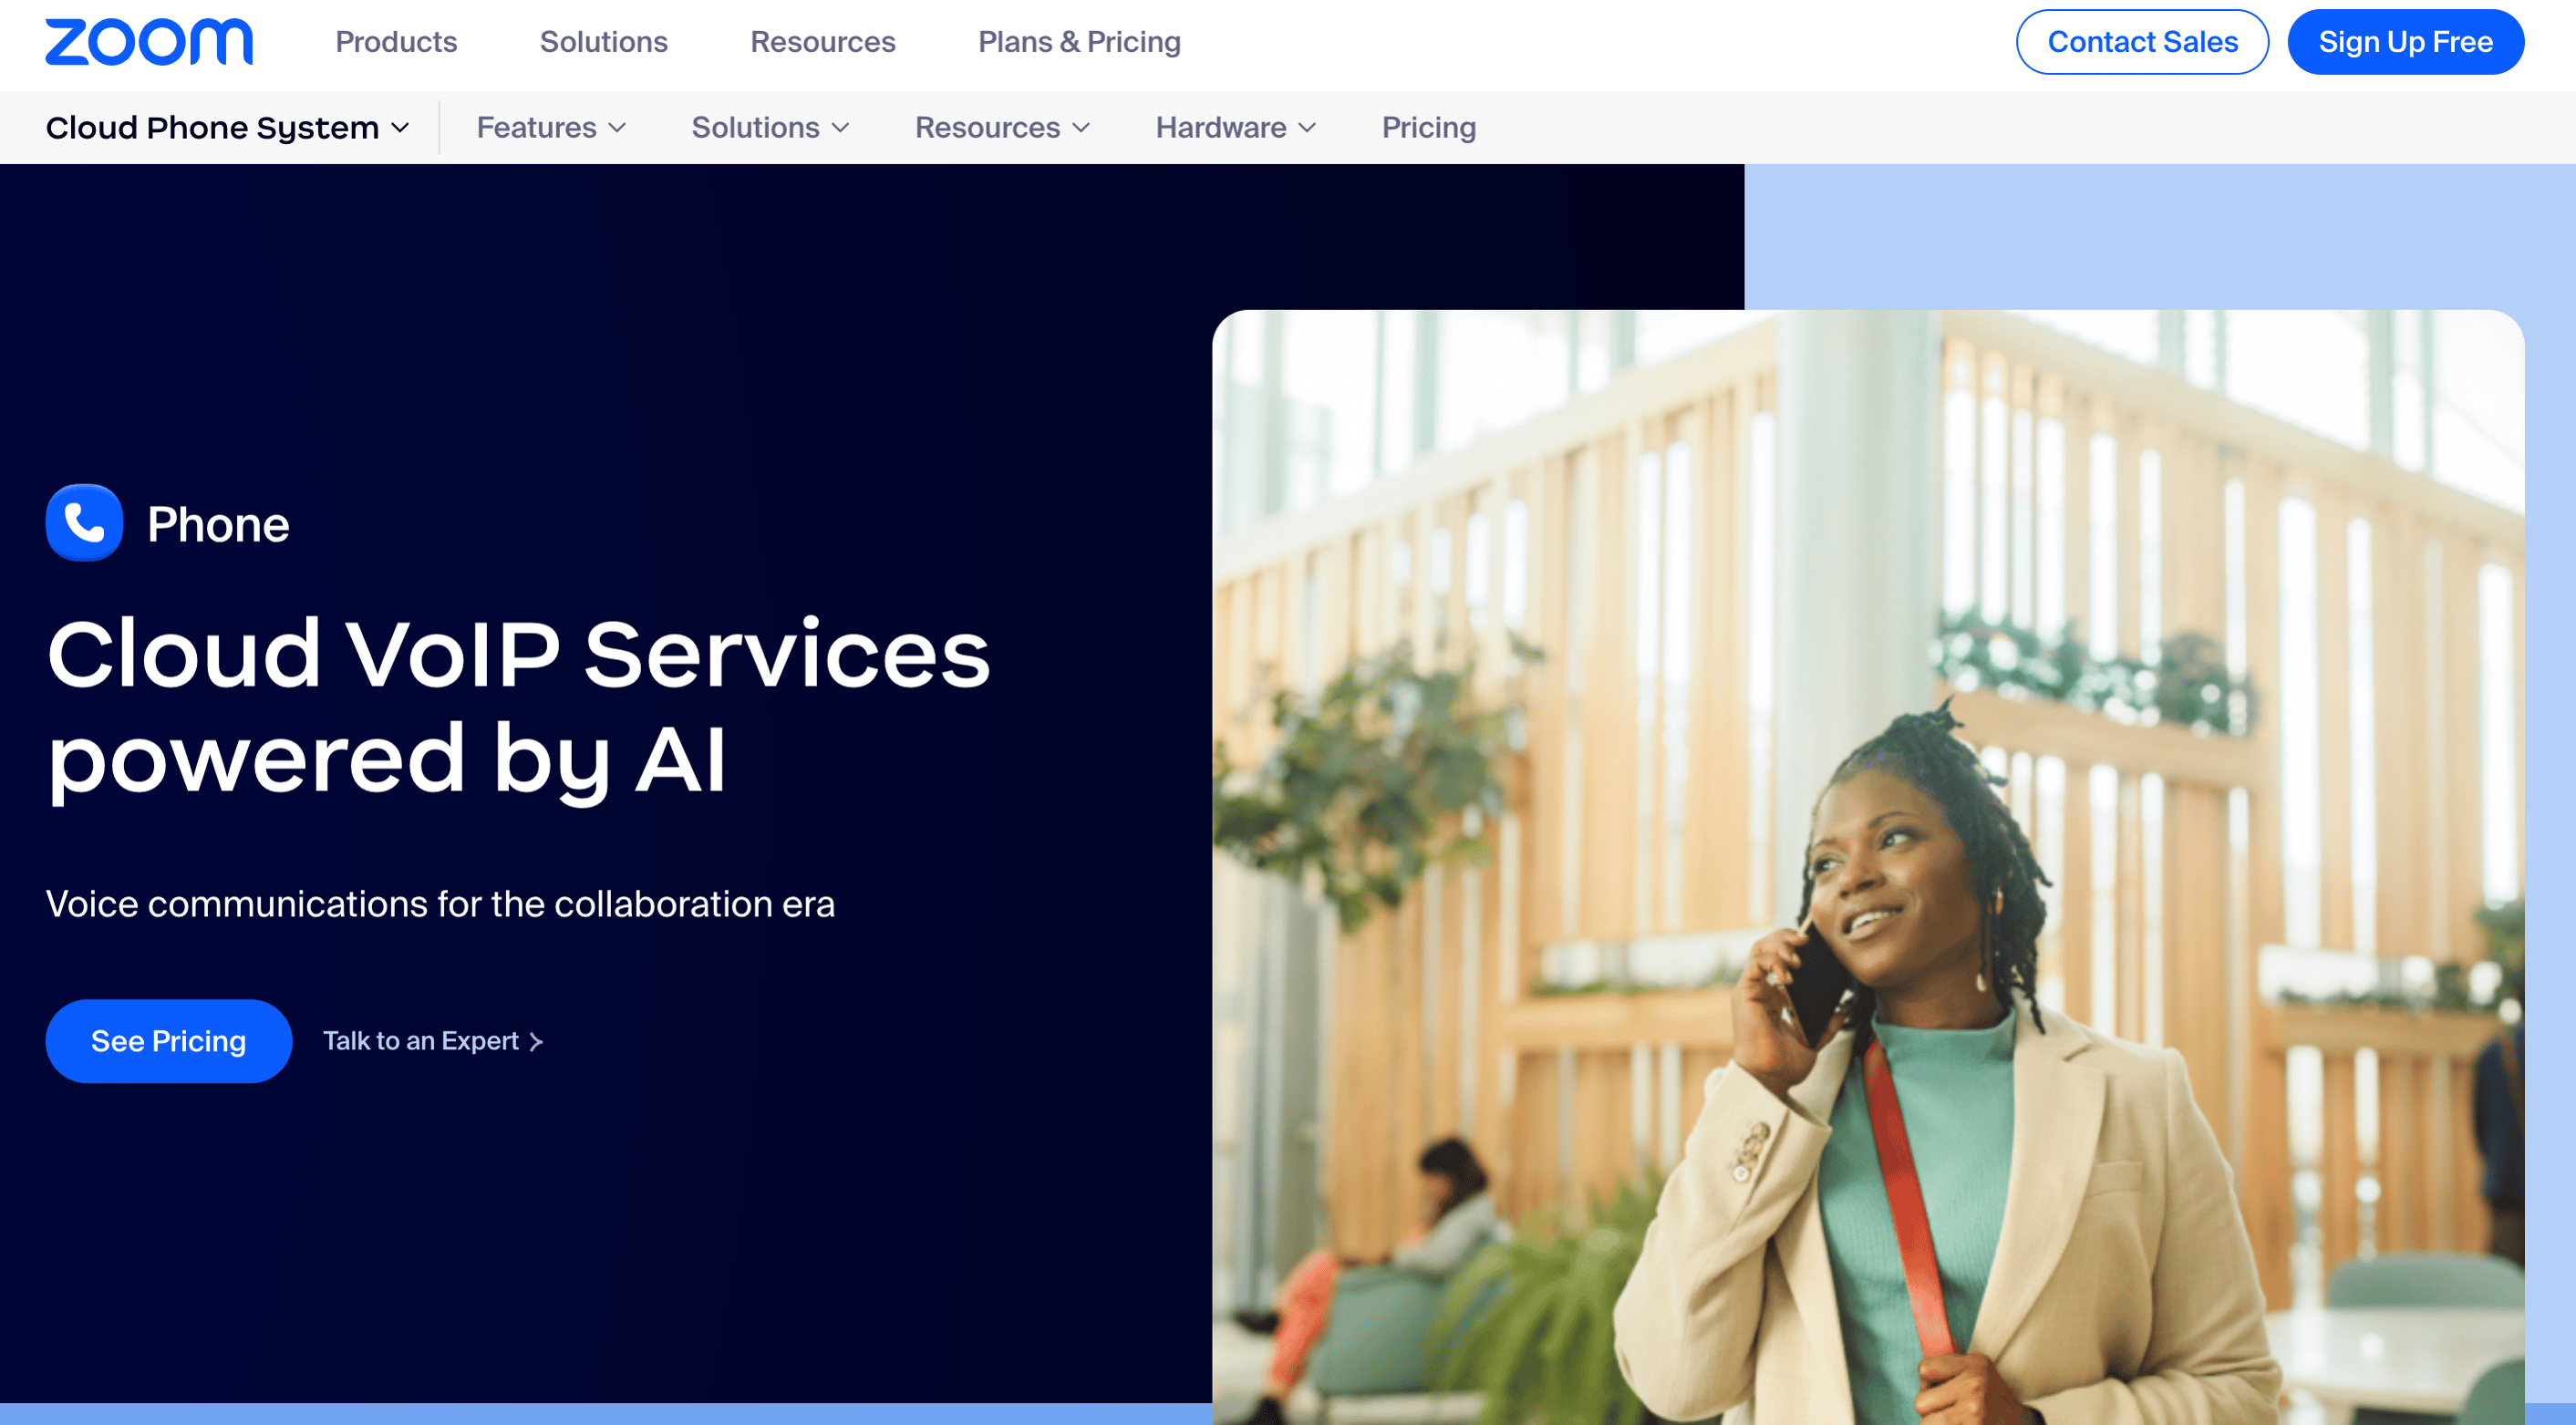Expand the Features dropdown

click(551, 128)
